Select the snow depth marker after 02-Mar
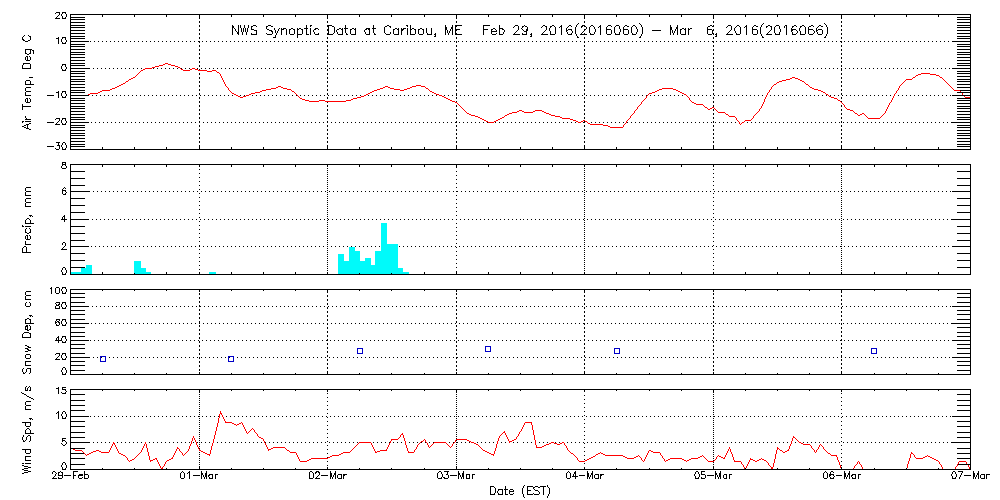 [x=360, y=351]
